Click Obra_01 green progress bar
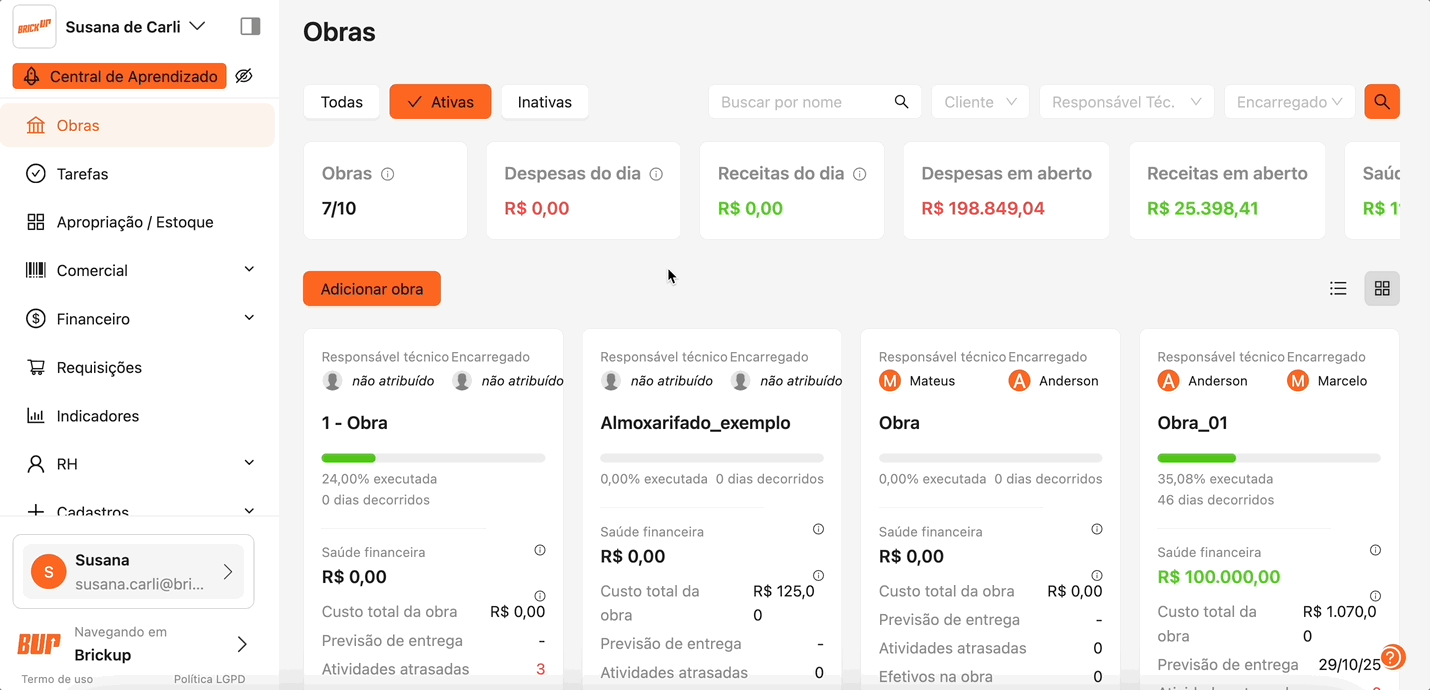Screen dimensions: 1430x690 tap(1197, 458)
